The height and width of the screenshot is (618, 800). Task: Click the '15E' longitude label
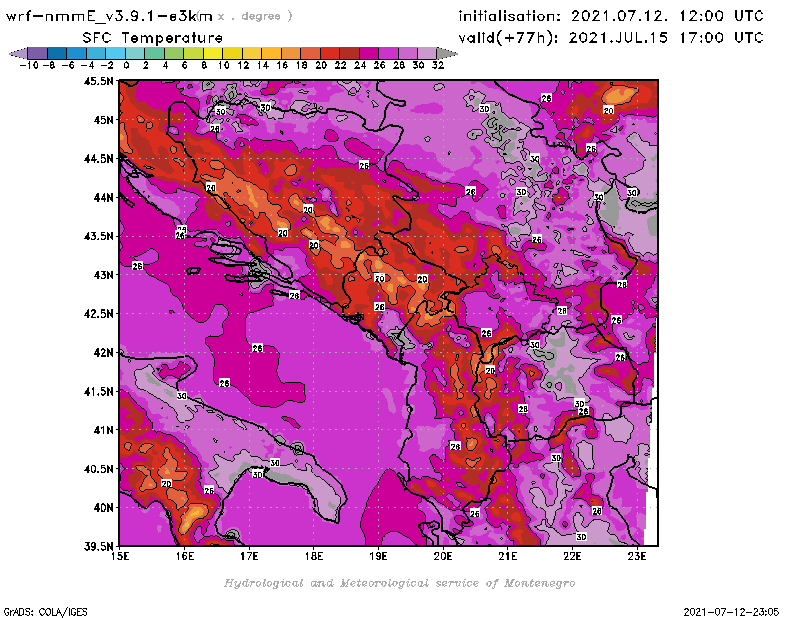120,556
